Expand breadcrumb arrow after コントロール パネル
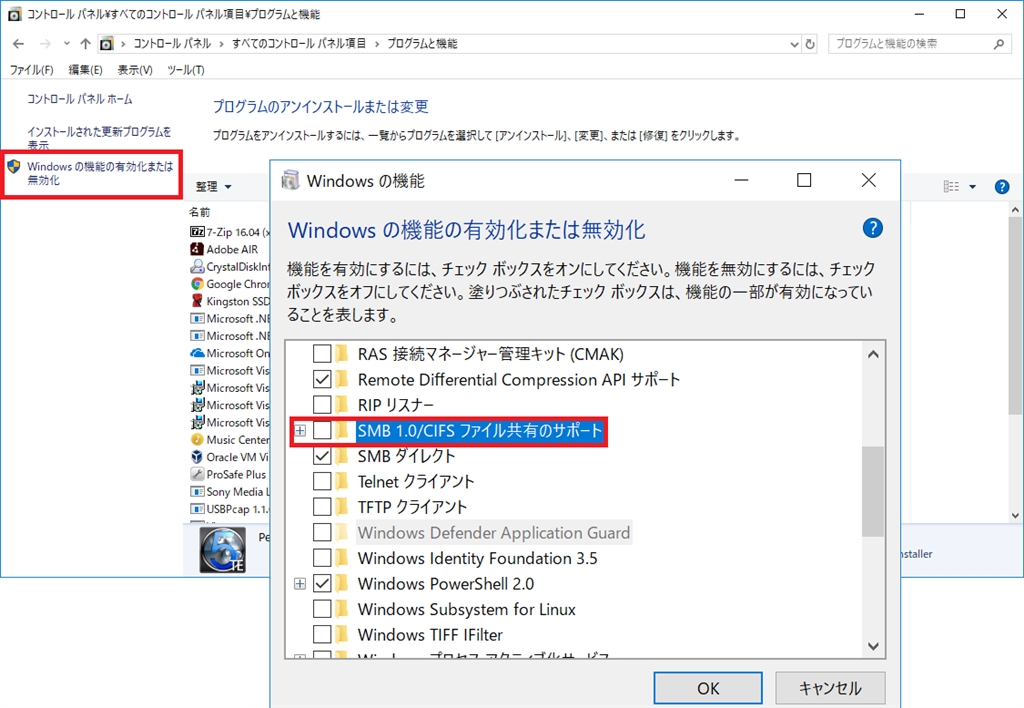Image resolution: width=1024 pixels, height=708 pixels. 221,44
